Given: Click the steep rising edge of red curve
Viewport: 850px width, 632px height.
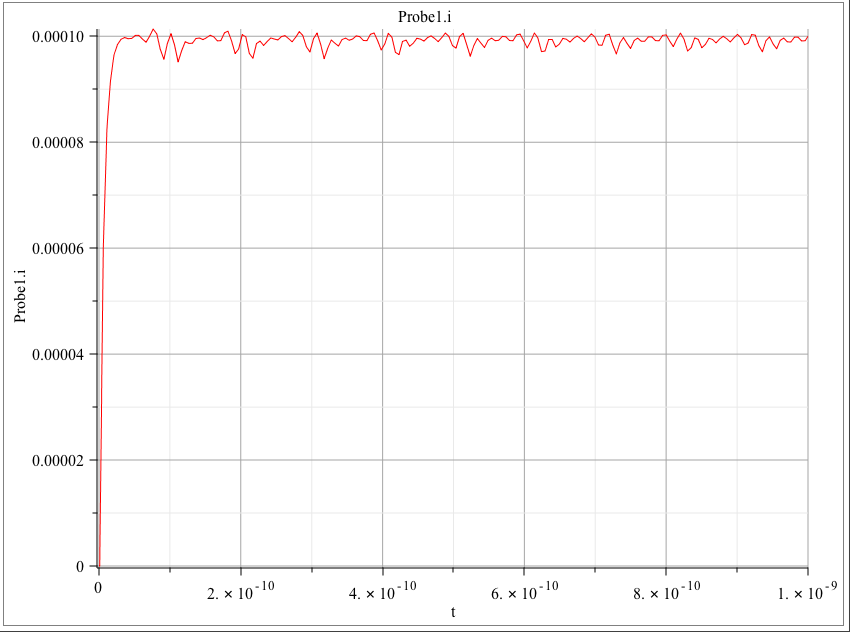Looking at the screenshot, I should pyautogui.click(x=103, y=250).
